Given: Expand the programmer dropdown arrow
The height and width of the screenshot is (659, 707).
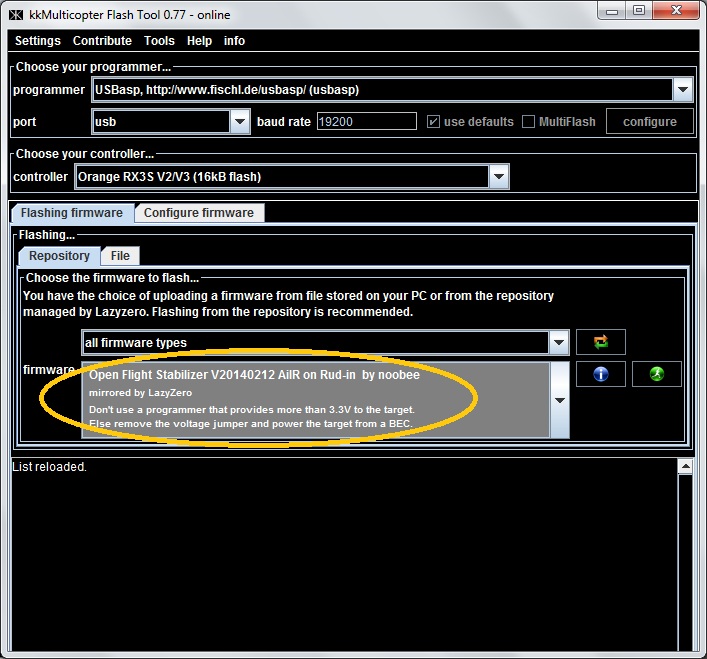Looking at the screenshot, I should click(x=683, y=90).
